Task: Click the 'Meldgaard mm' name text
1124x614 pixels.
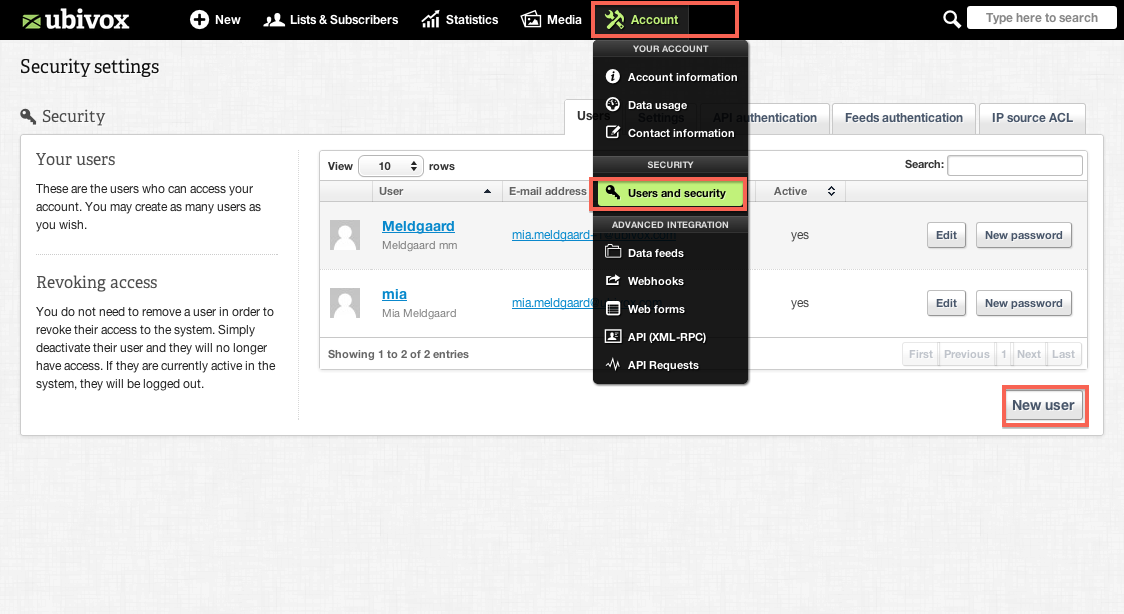Action: (x=419, y=245)
